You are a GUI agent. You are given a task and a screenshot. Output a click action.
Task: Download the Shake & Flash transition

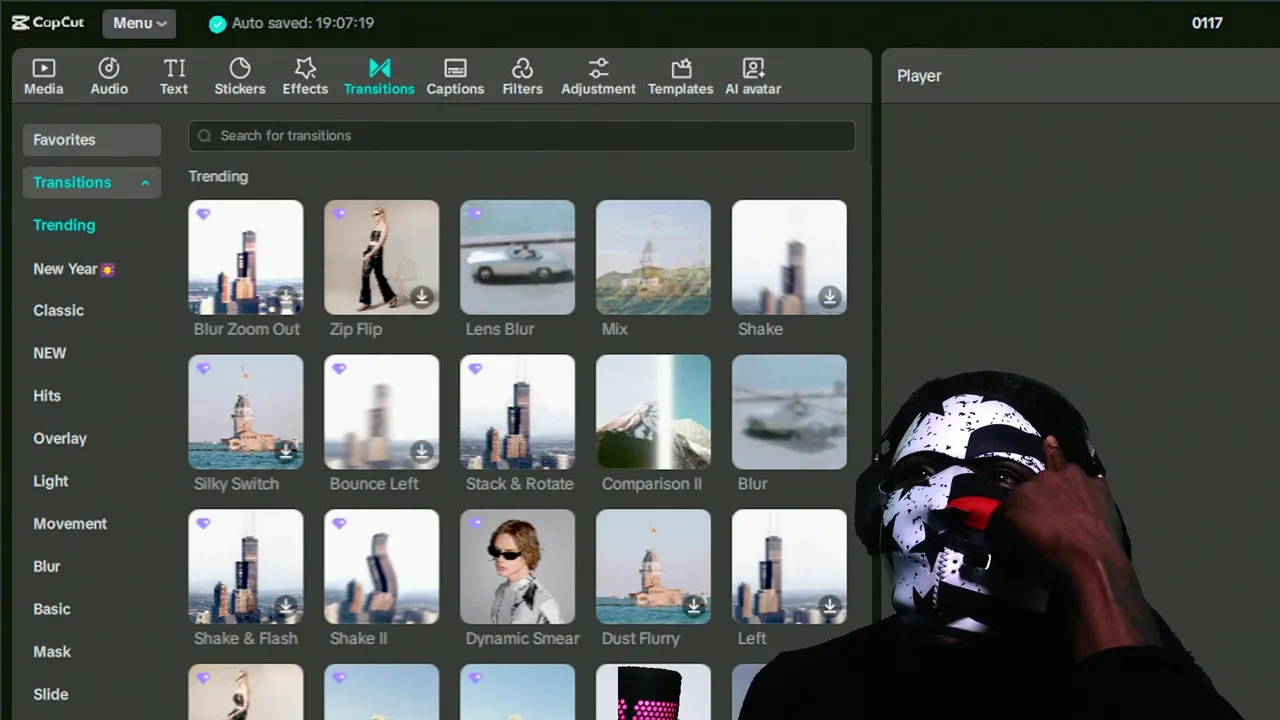click(286, 607)
